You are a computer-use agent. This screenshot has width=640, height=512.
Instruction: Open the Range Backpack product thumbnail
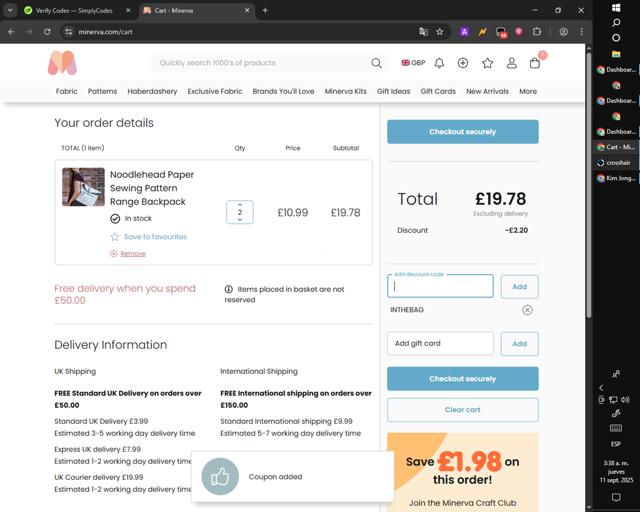pos(83,187)
